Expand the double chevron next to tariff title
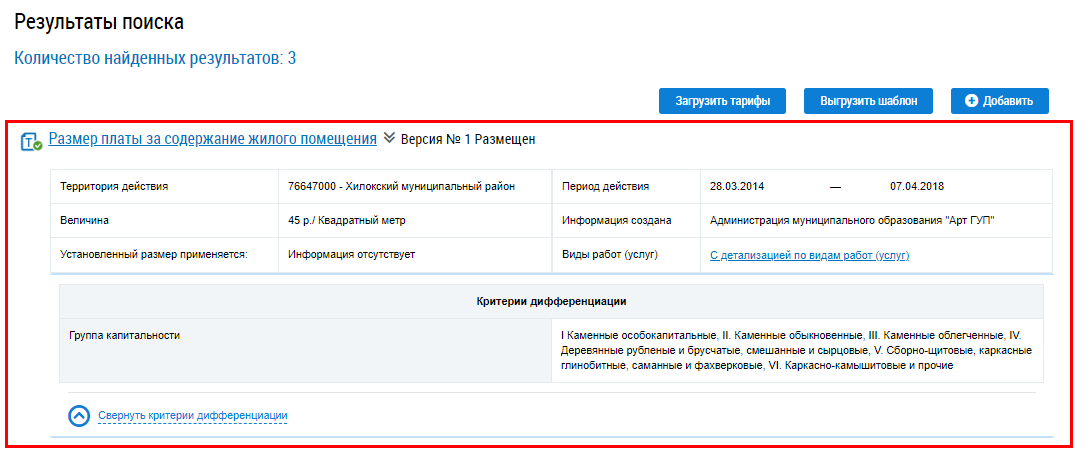 pos(389,139)
